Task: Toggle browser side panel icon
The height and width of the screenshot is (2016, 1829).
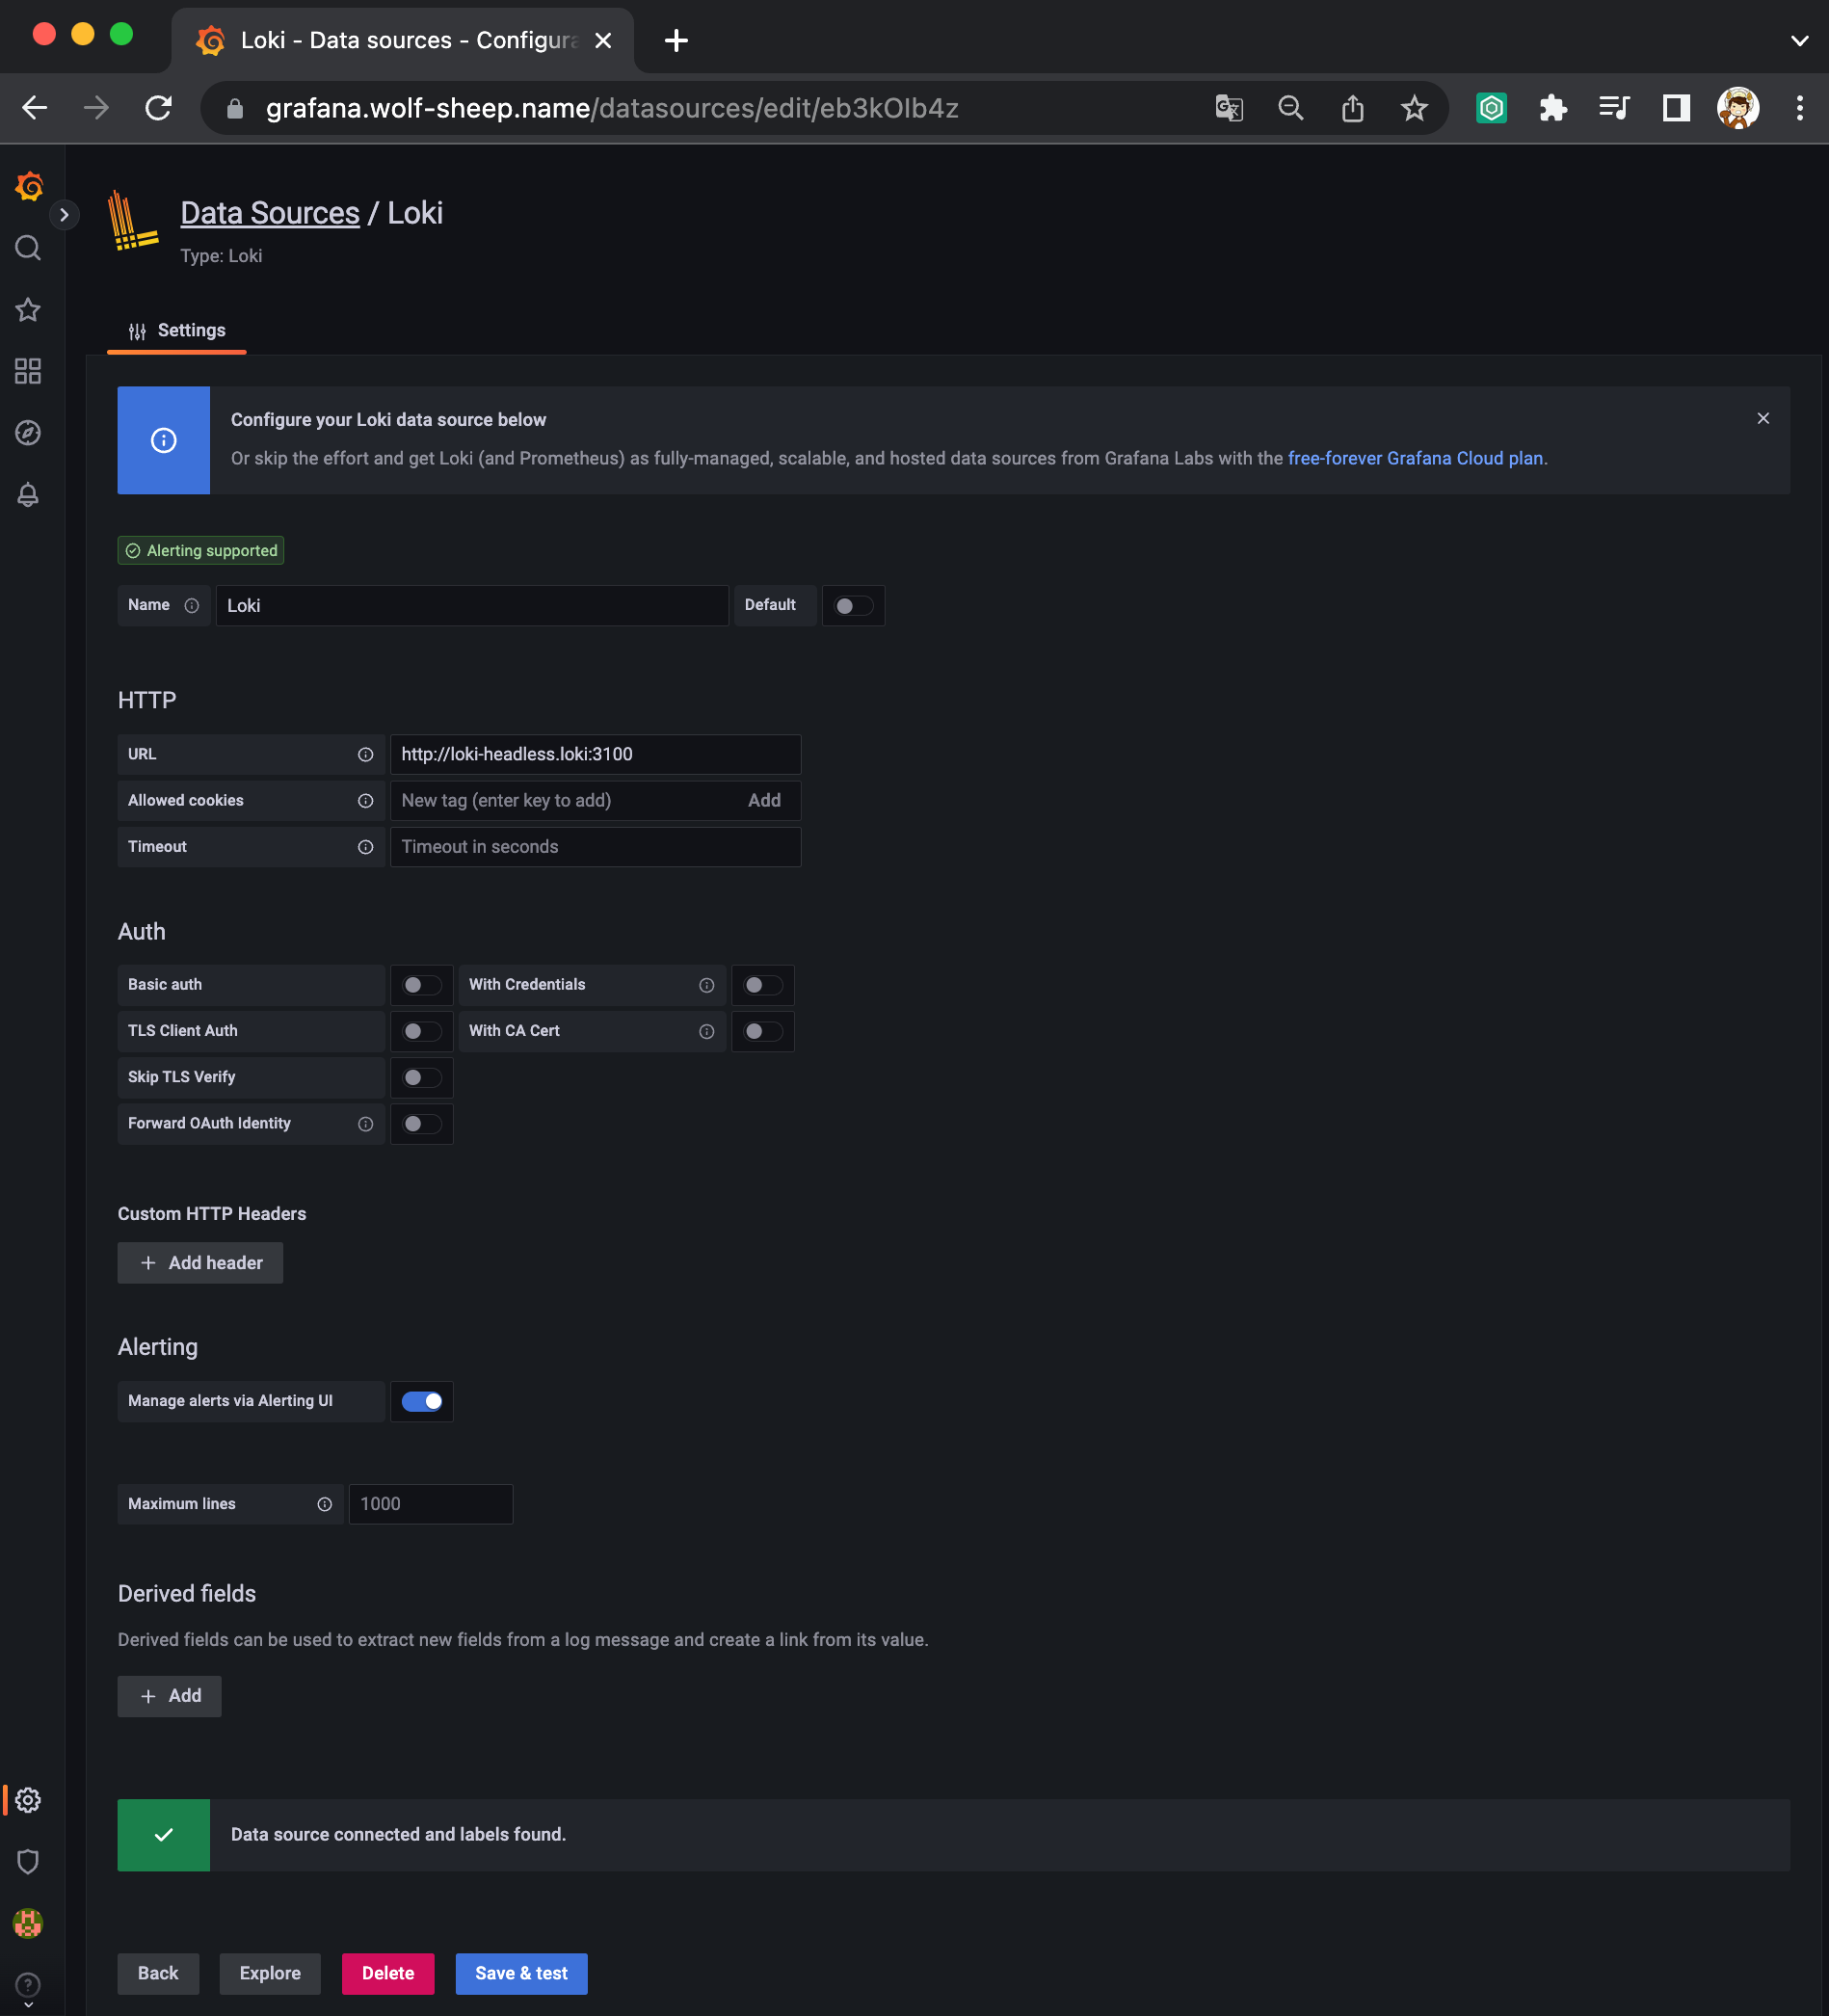Action: [1676, 108]
